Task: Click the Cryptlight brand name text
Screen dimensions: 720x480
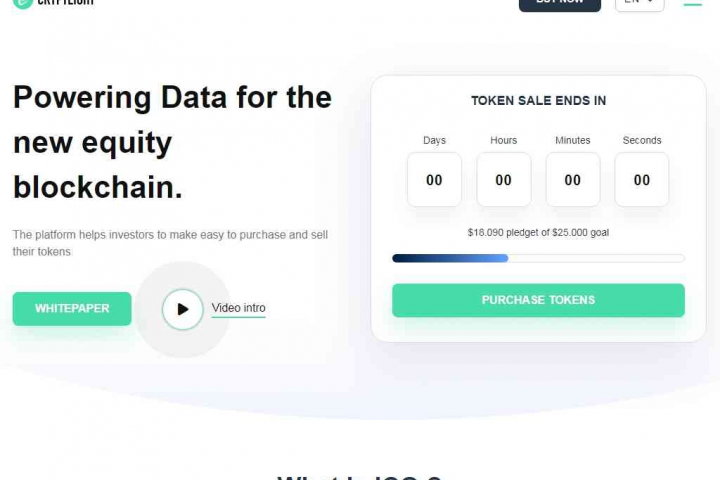Action: (x=66, y=2)
